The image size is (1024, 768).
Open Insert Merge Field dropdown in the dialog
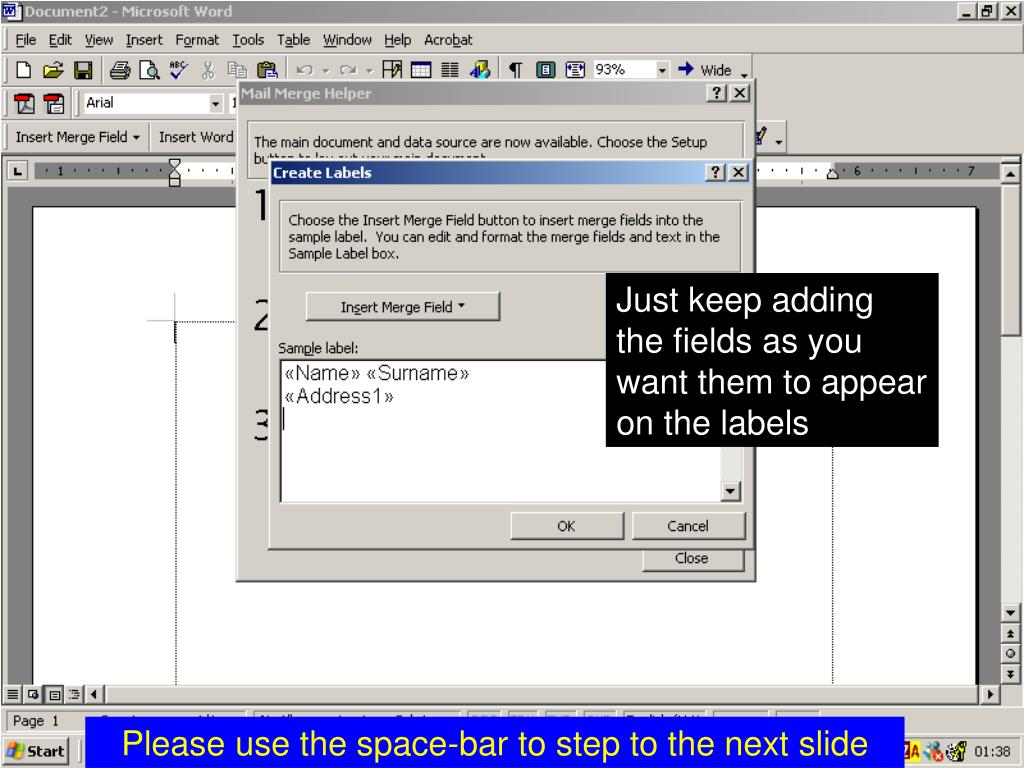(403, 307)
